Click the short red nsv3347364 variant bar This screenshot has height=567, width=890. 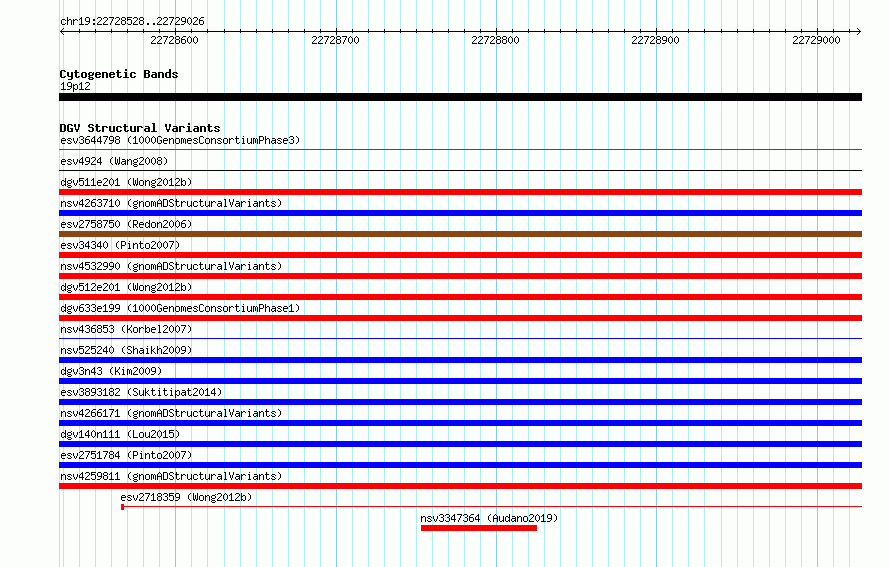pyautogui.click(x=479, y=528)
